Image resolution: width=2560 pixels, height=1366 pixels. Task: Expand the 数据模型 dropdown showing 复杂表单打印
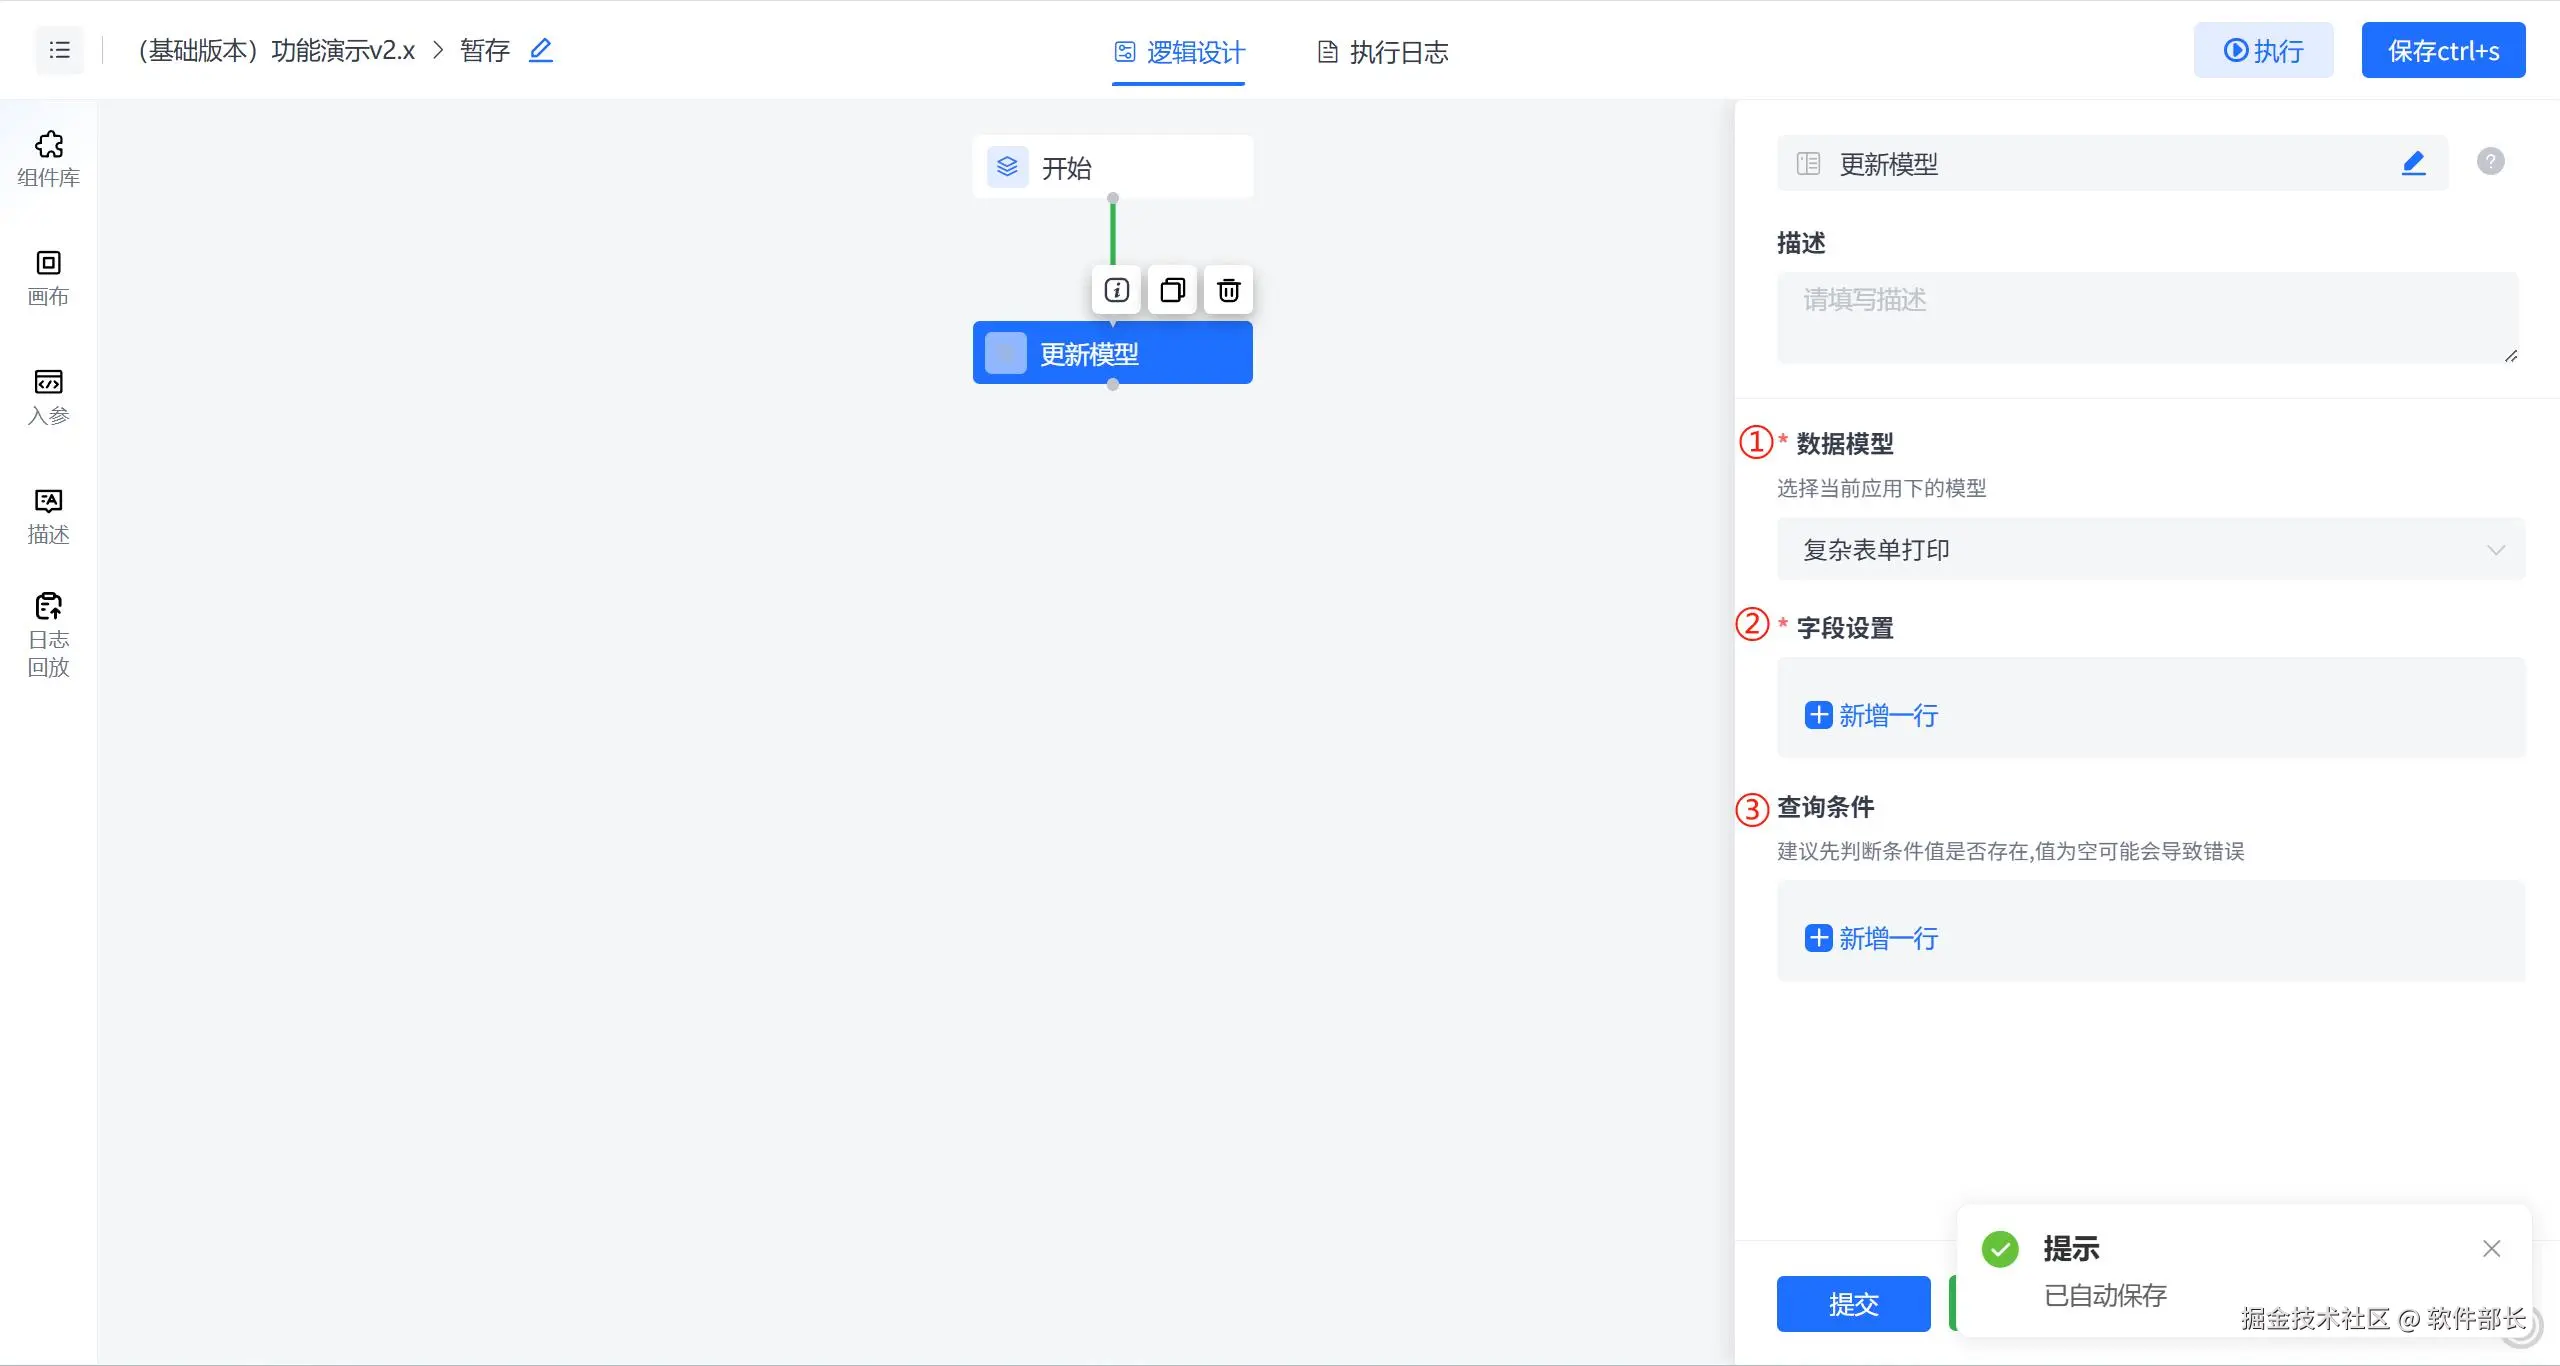pyautogui.click(x=2150, y=549)
